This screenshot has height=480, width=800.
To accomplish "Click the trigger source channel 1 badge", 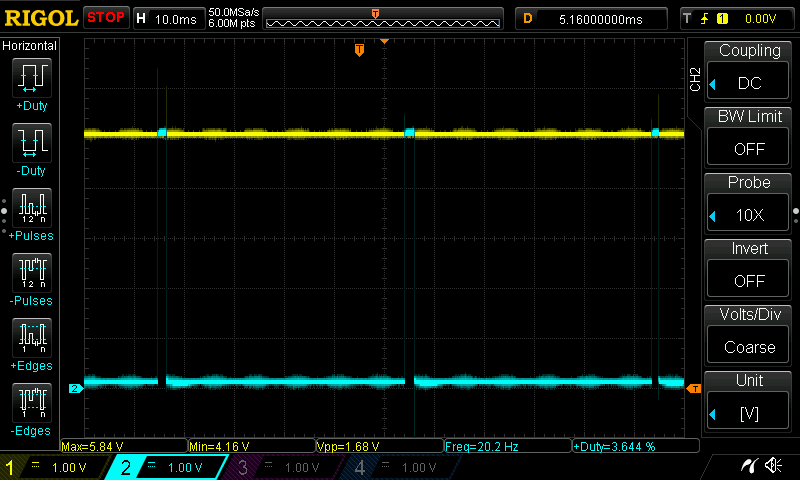I will (x=722, y=19).
